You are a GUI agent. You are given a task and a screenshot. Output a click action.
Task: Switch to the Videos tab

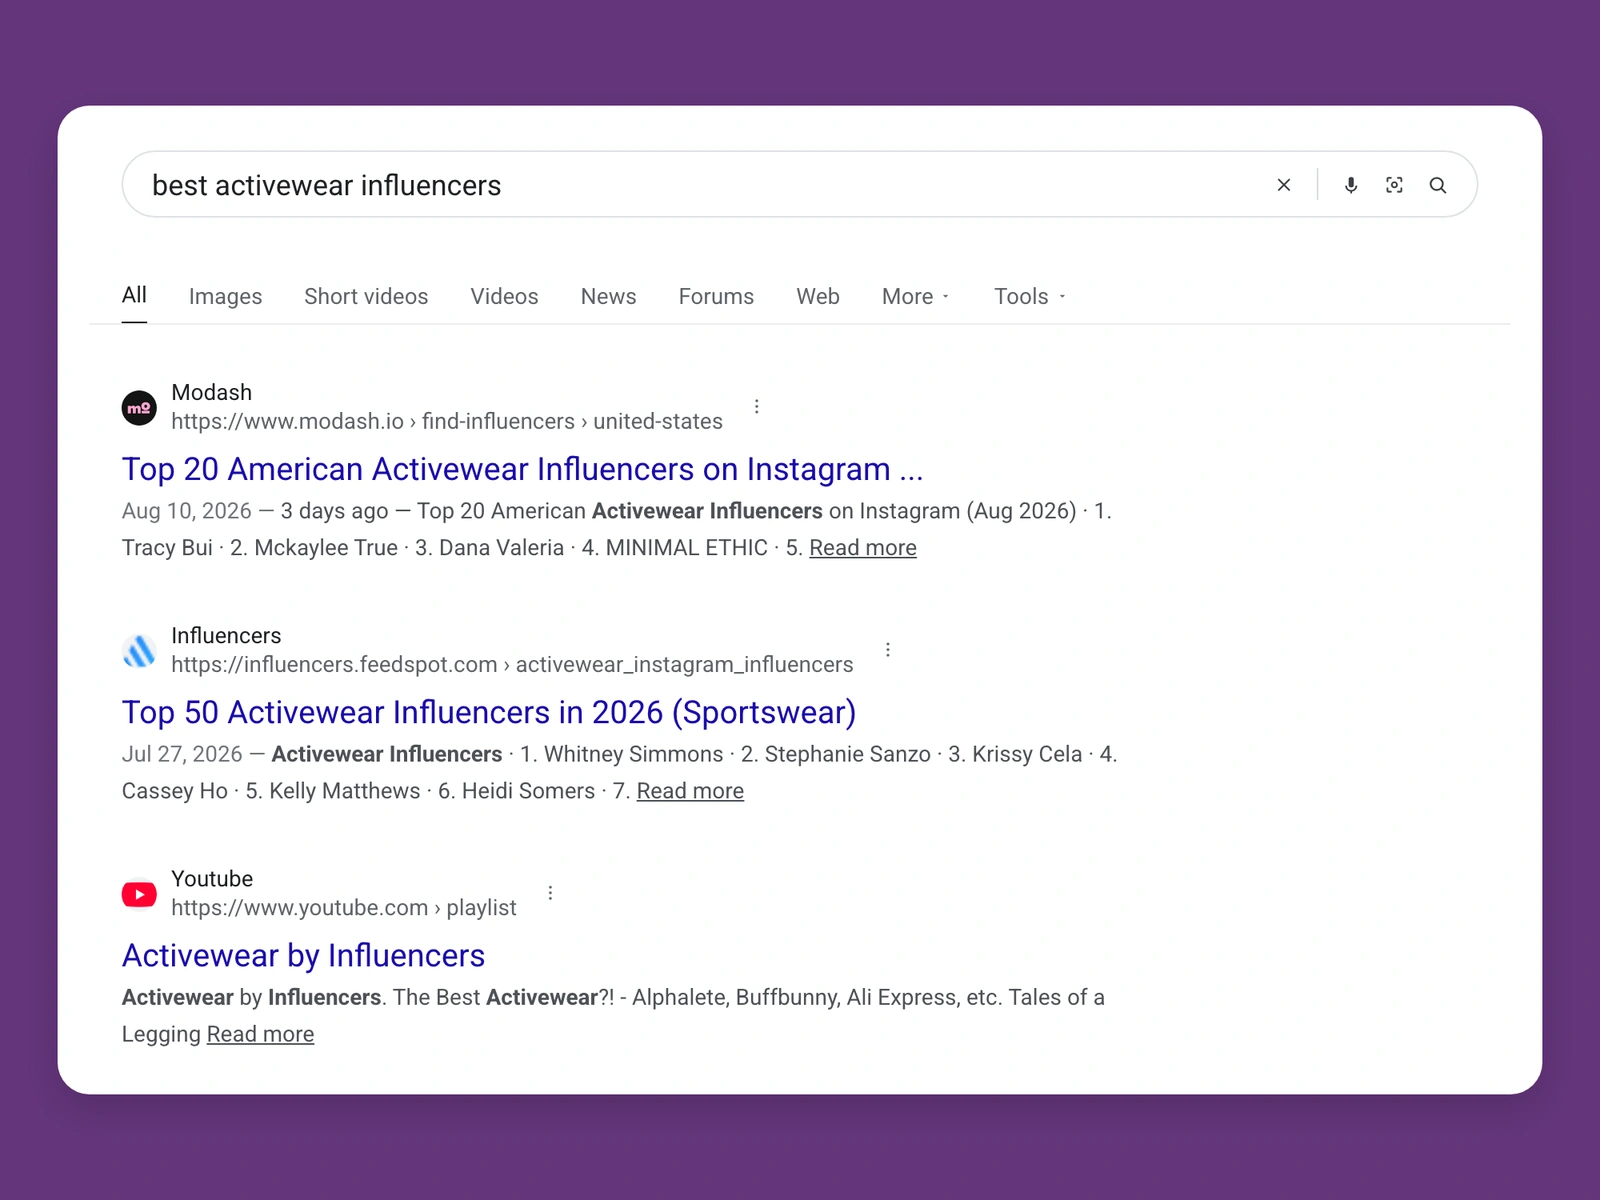pyautogui.click(x=504, y=296)
